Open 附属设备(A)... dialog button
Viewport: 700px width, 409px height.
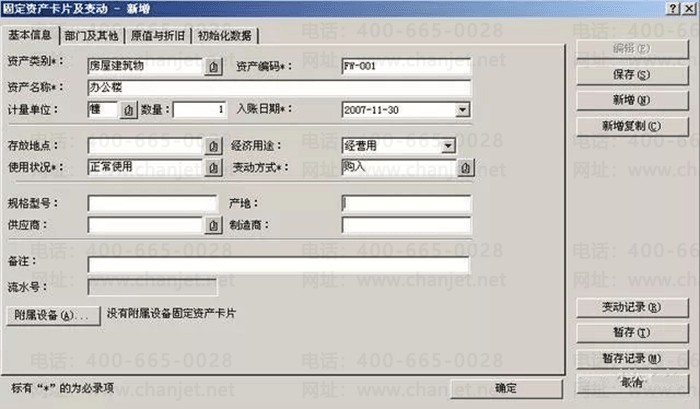[x=53, y=315]
